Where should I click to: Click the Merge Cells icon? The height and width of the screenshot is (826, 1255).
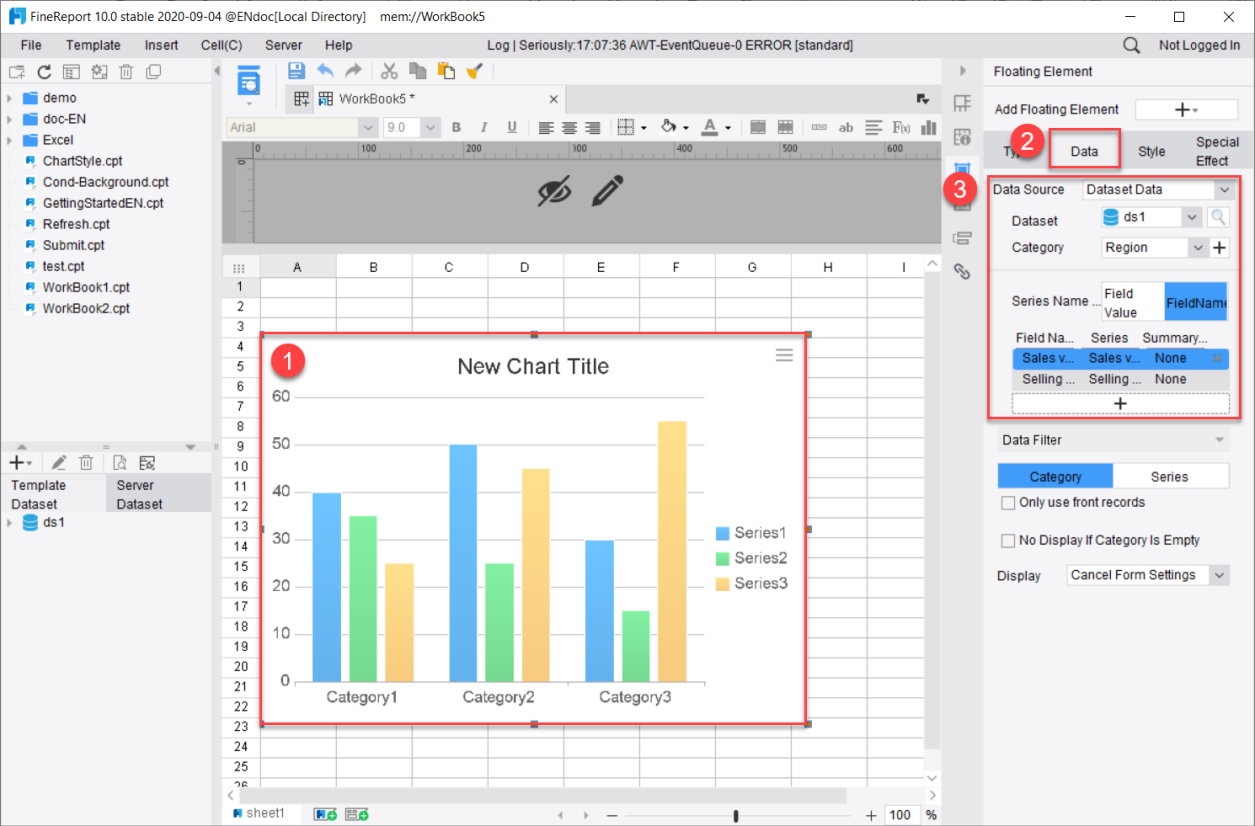[758, 127]
